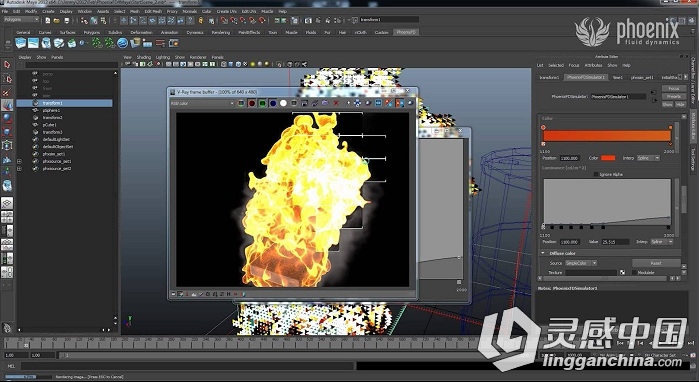Collapse the Diffuse color section
The image size is (699, 382).
[543, 253]
